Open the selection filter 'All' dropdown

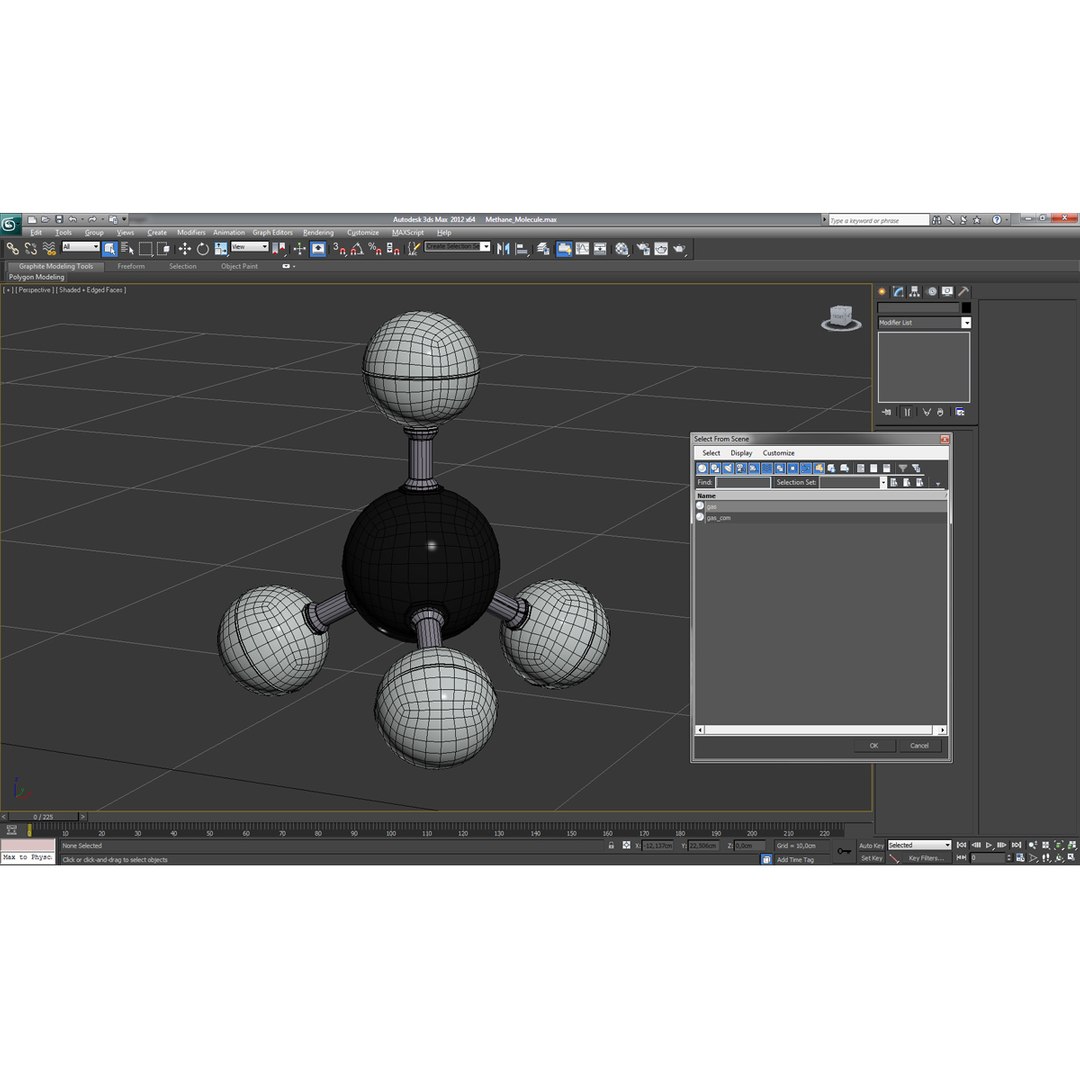[81, 247]
